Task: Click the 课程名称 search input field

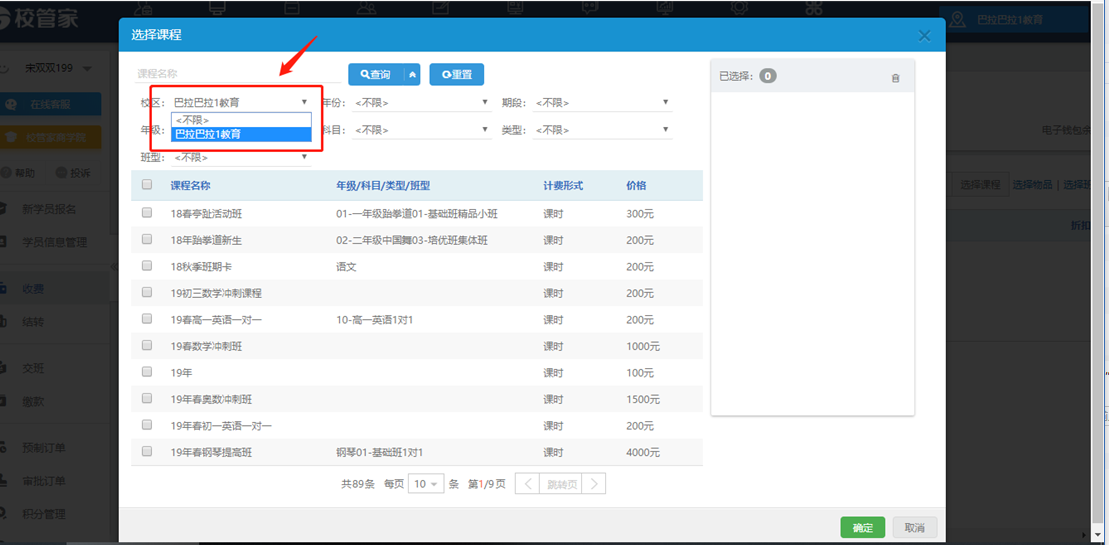Action: 238,74
